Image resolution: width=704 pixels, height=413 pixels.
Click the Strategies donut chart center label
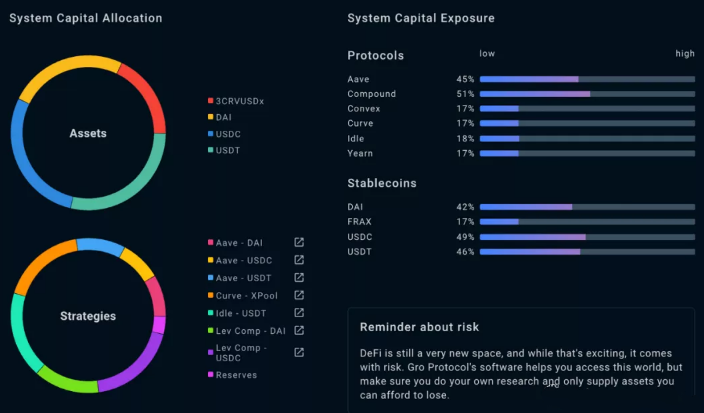pos(88,316)
